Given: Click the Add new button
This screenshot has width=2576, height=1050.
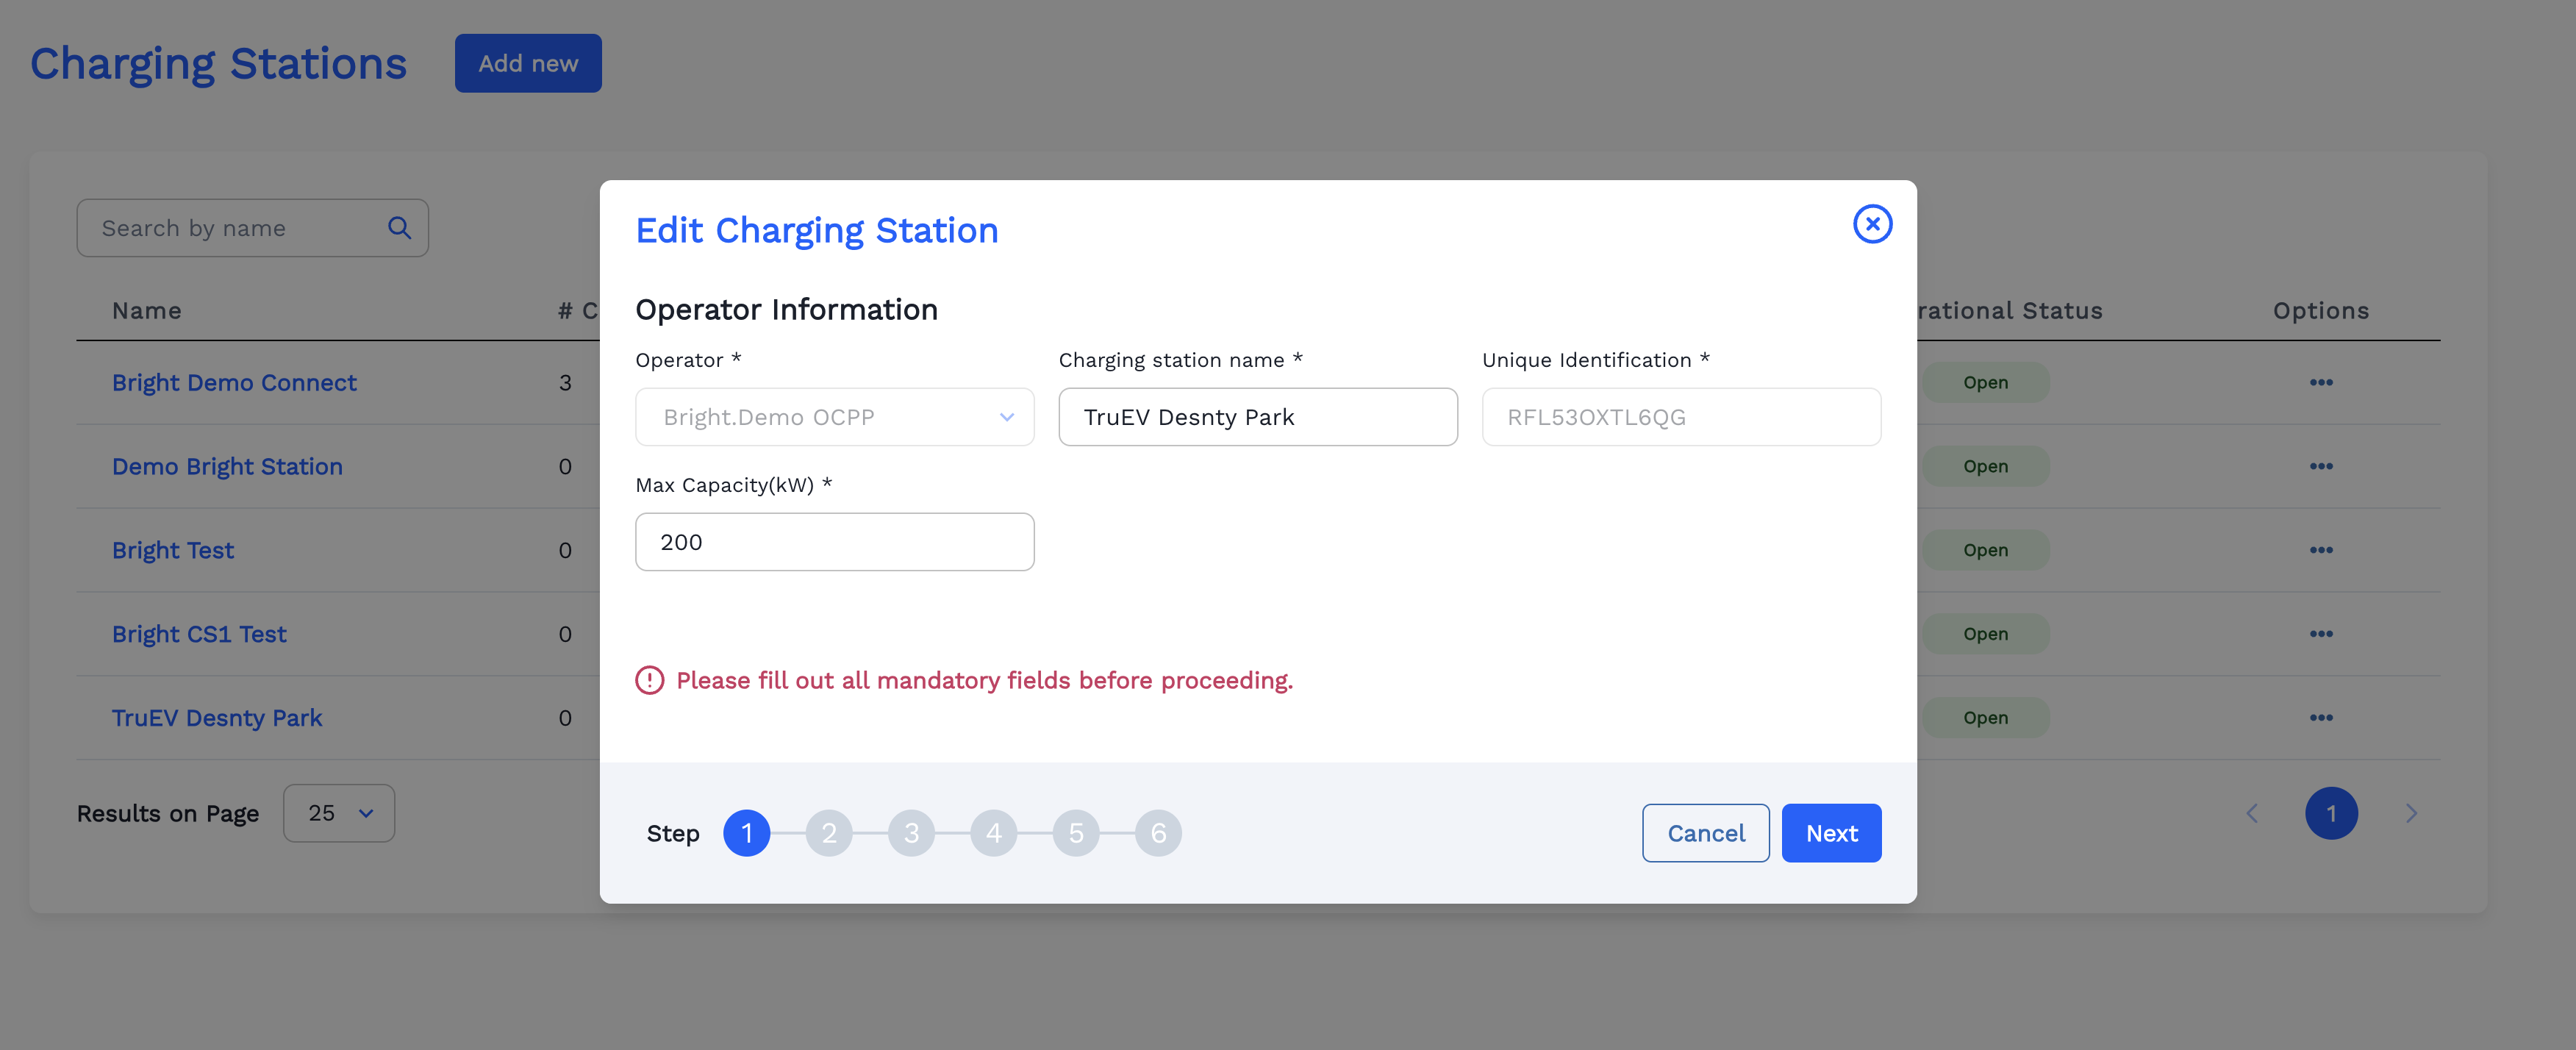Looking at the screenshot, I should [528, 63].
